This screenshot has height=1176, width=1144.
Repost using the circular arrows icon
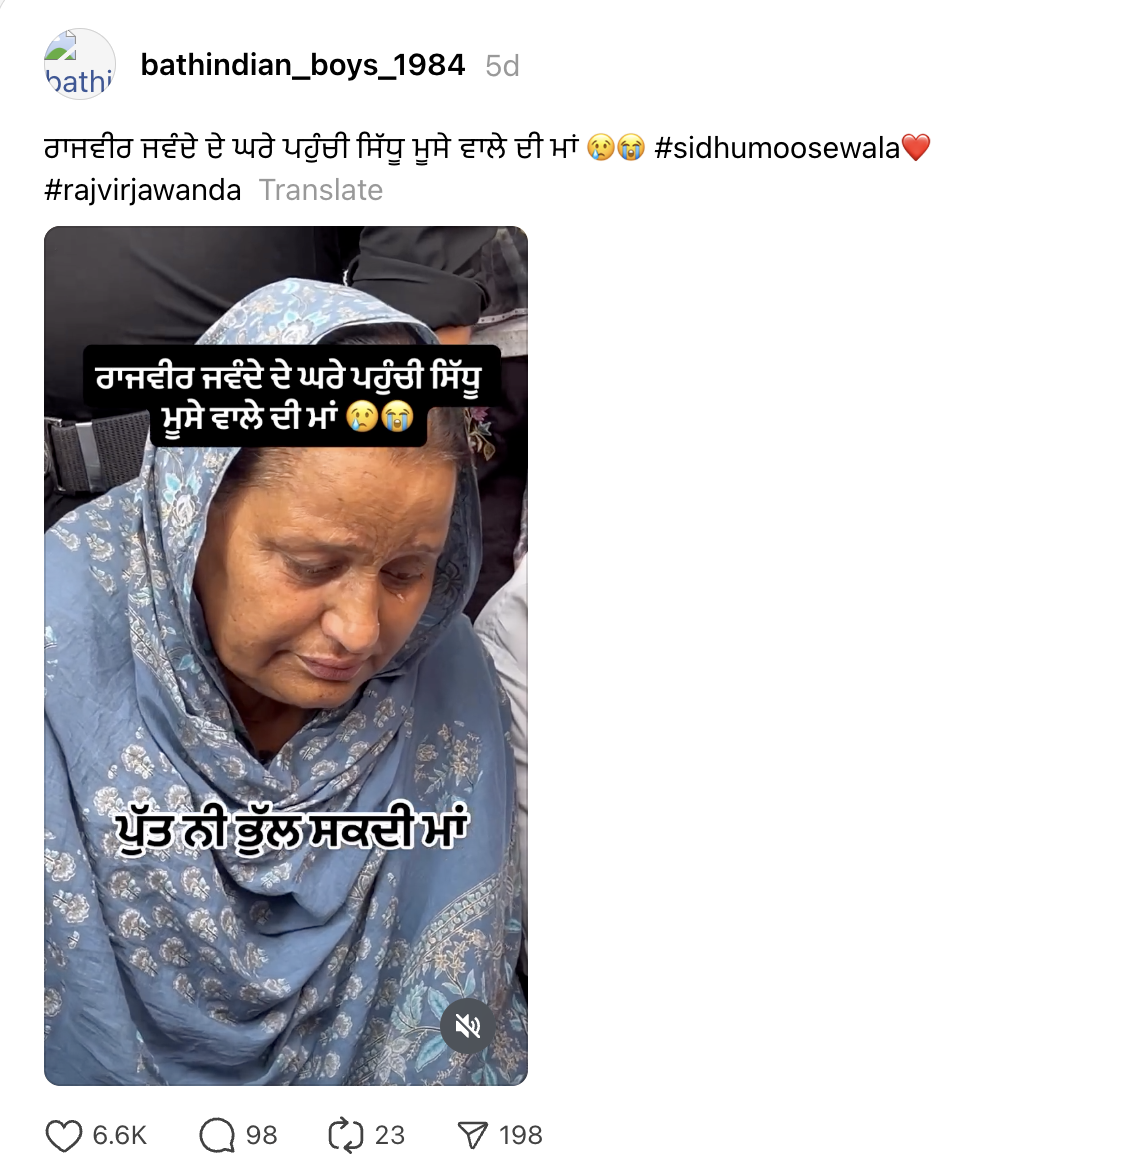click(x=346, y=1135)
